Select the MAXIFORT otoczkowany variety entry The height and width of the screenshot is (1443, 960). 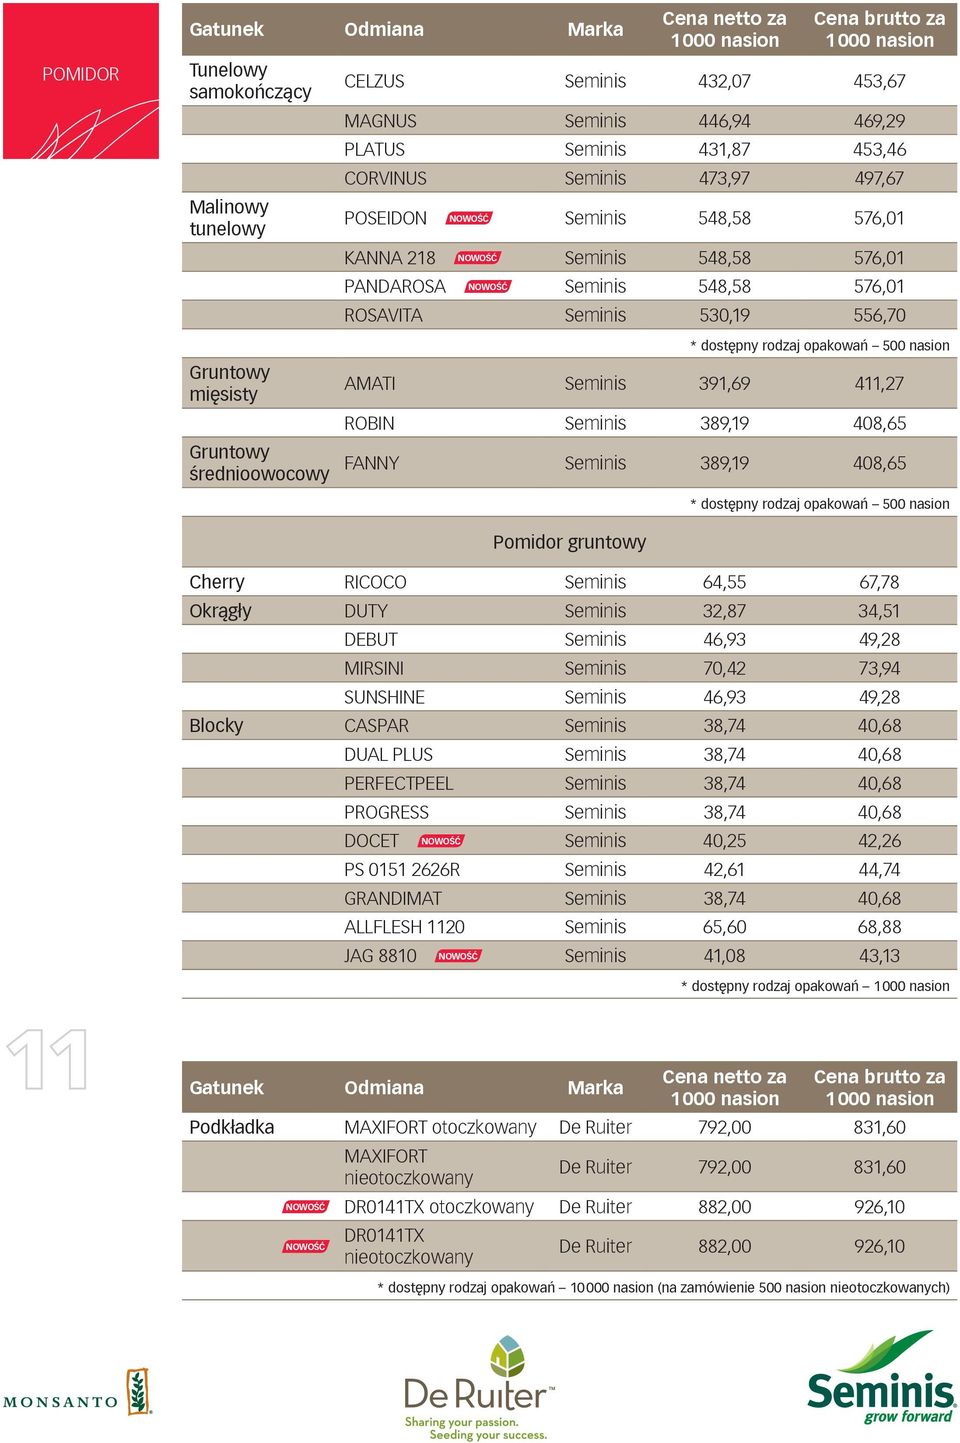point(440,1127)
